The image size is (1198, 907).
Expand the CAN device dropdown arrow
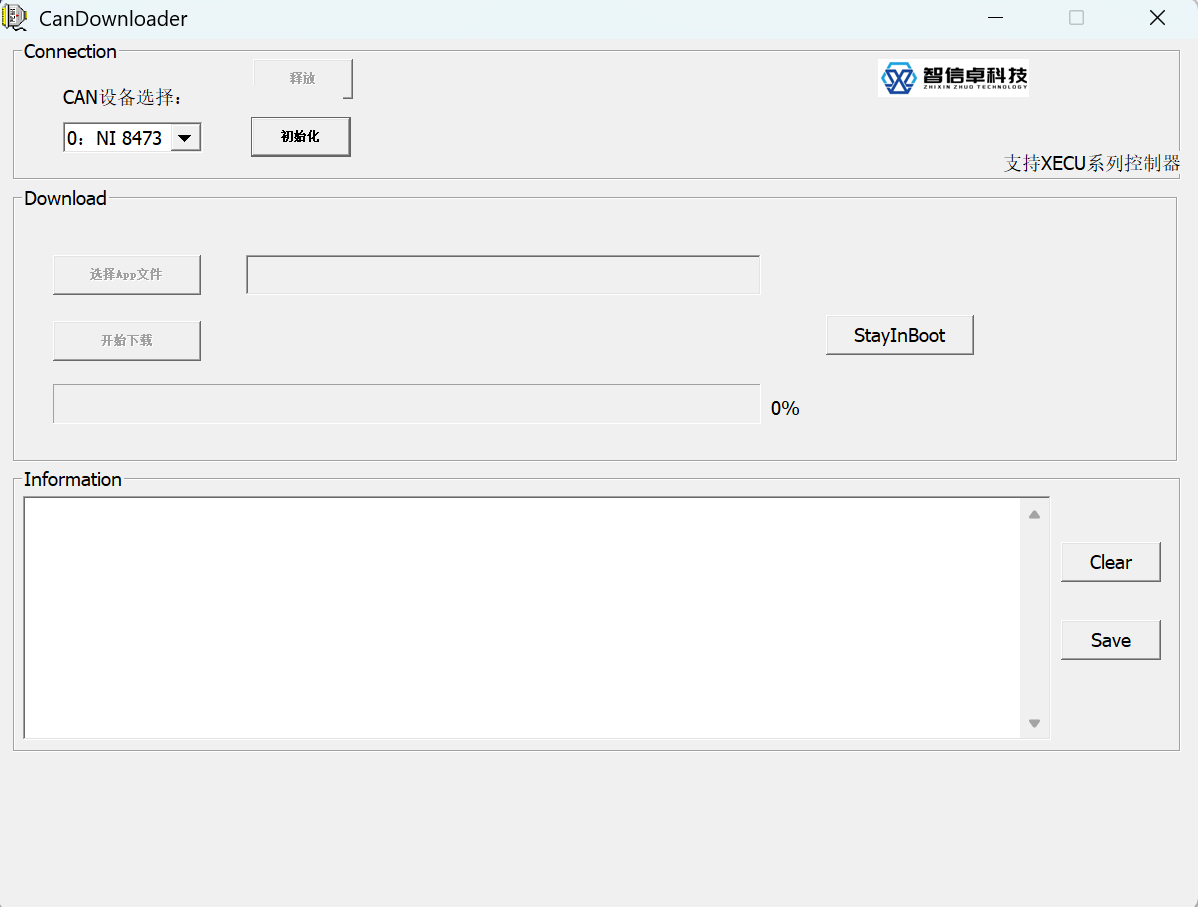click(185, 138)
